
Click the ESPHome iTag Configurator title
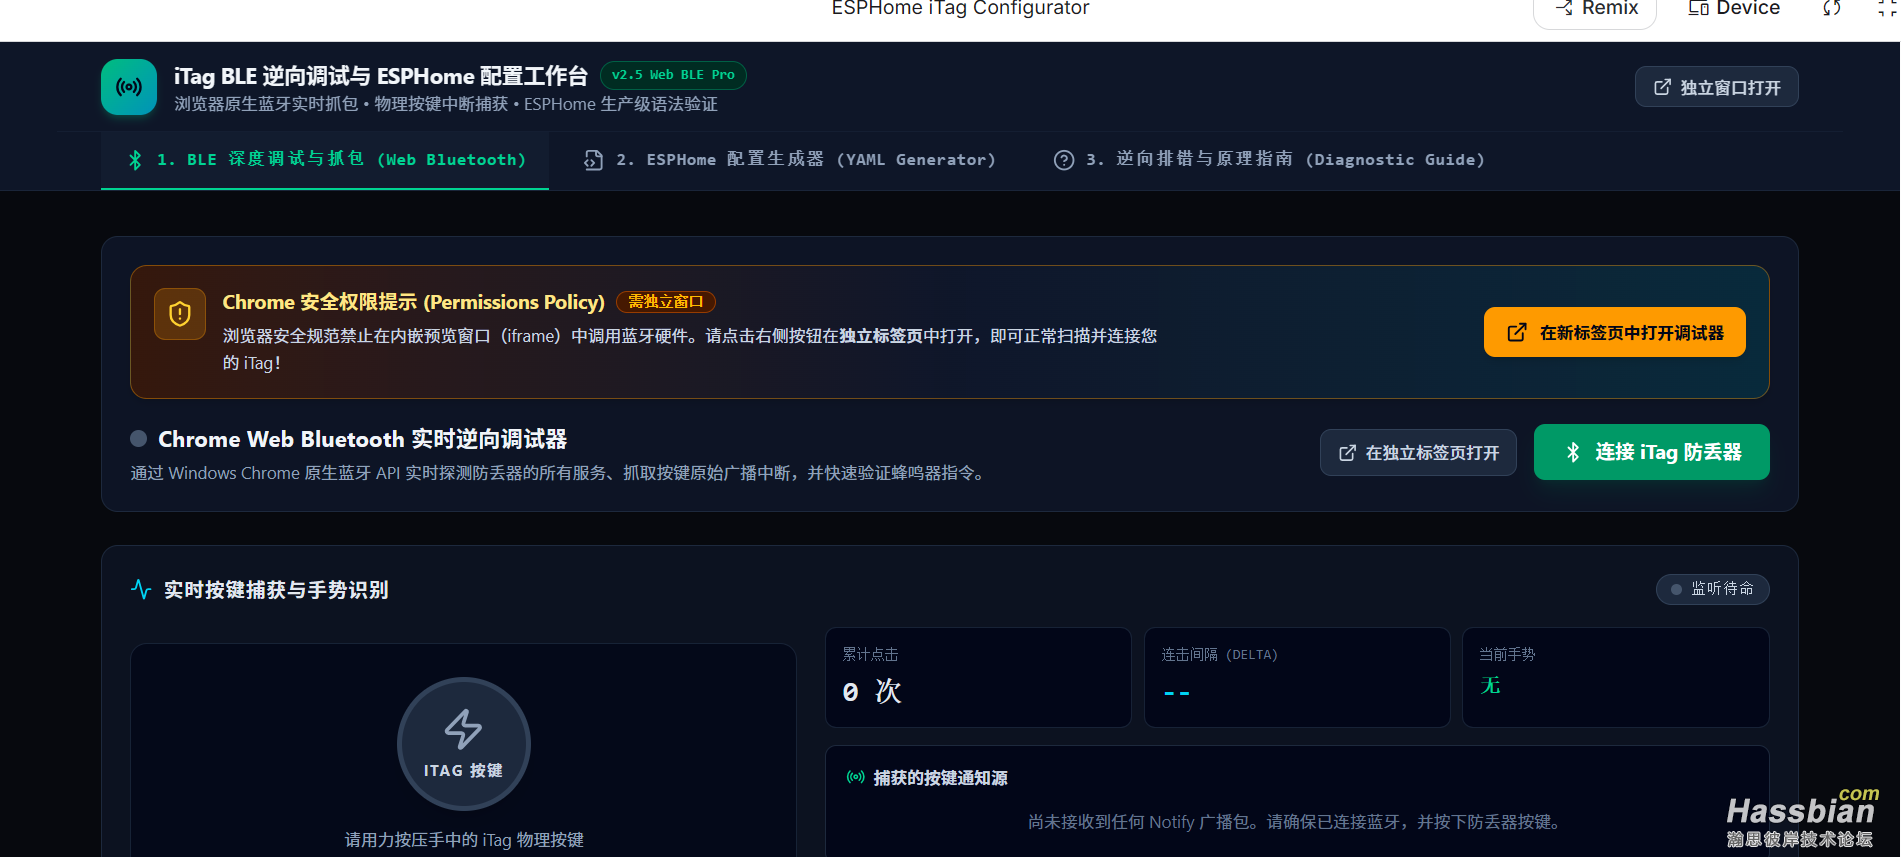click(x=960, y=9)
